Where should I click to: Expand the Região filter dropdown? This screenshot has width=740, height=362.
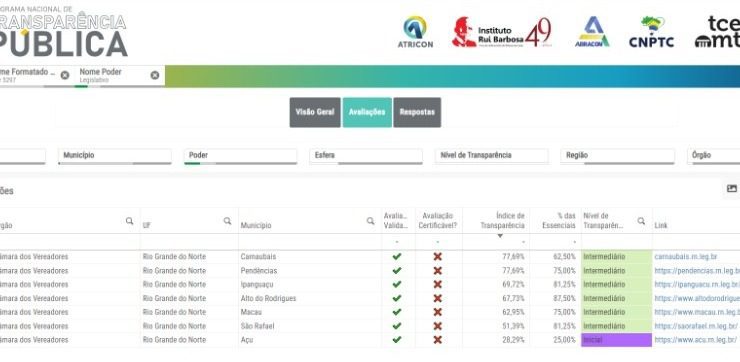point(617,156)
